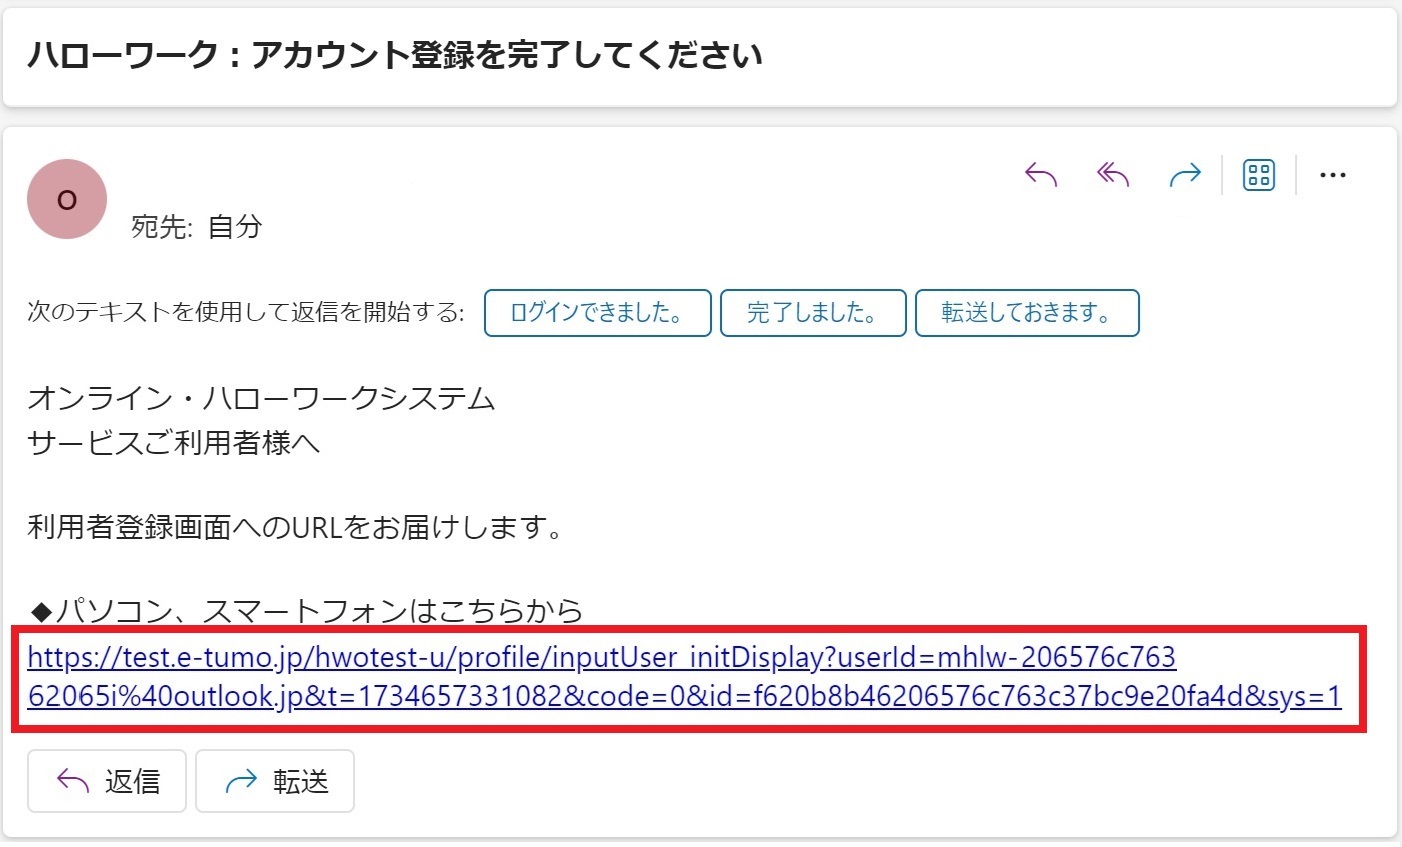The image size is (1402, 847).
Task: Open the test.e-tumo.jp registration URL link
Action: (684, 677)
